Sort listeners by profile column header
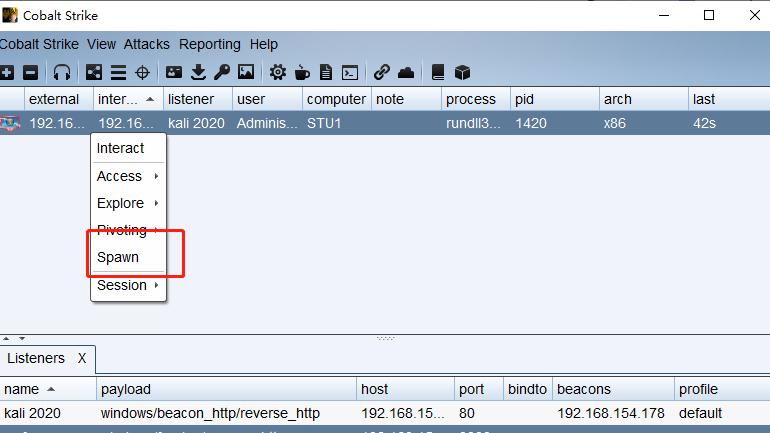770x433 pixels. tap(722, 389)
